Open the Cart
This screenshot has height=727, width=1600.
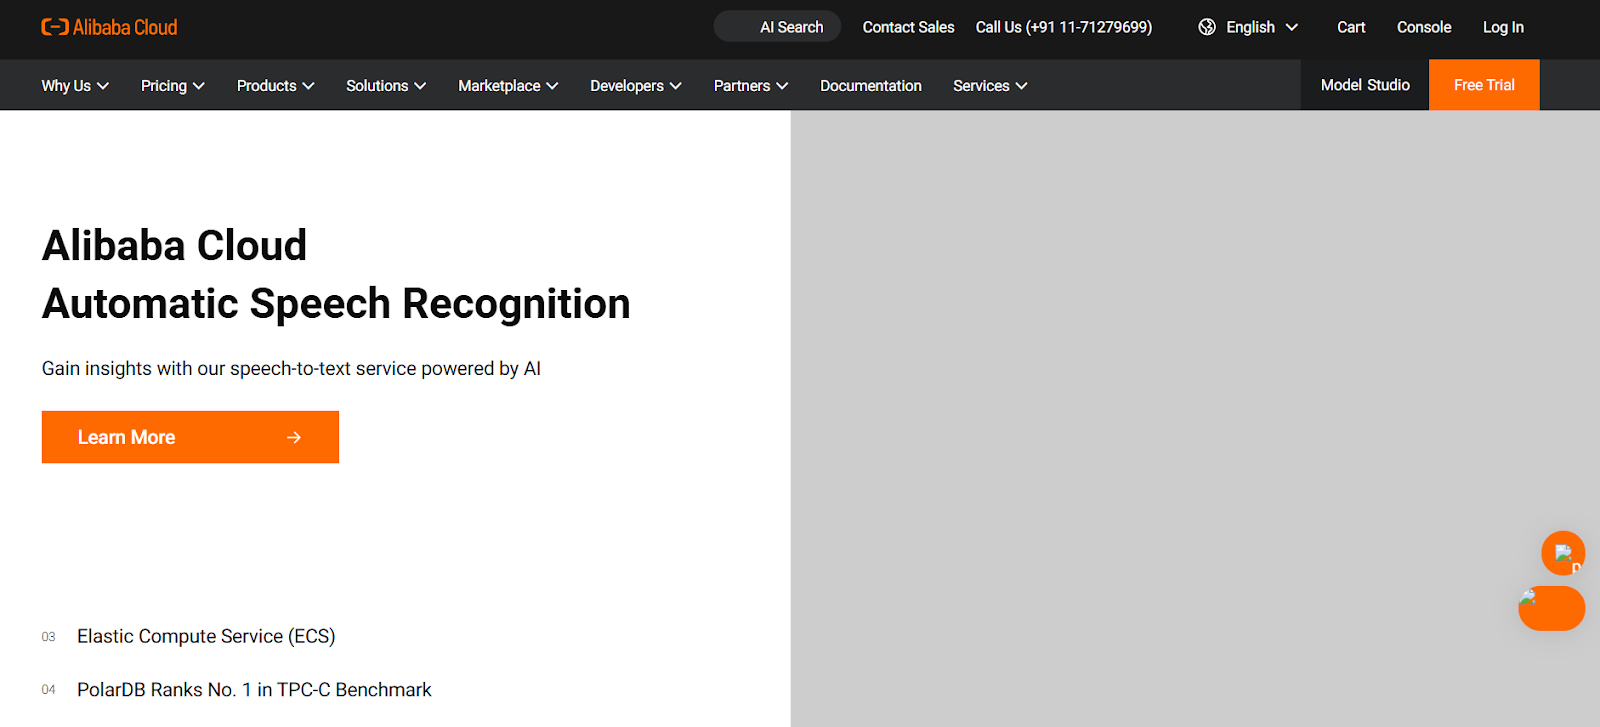point(1351,27)
